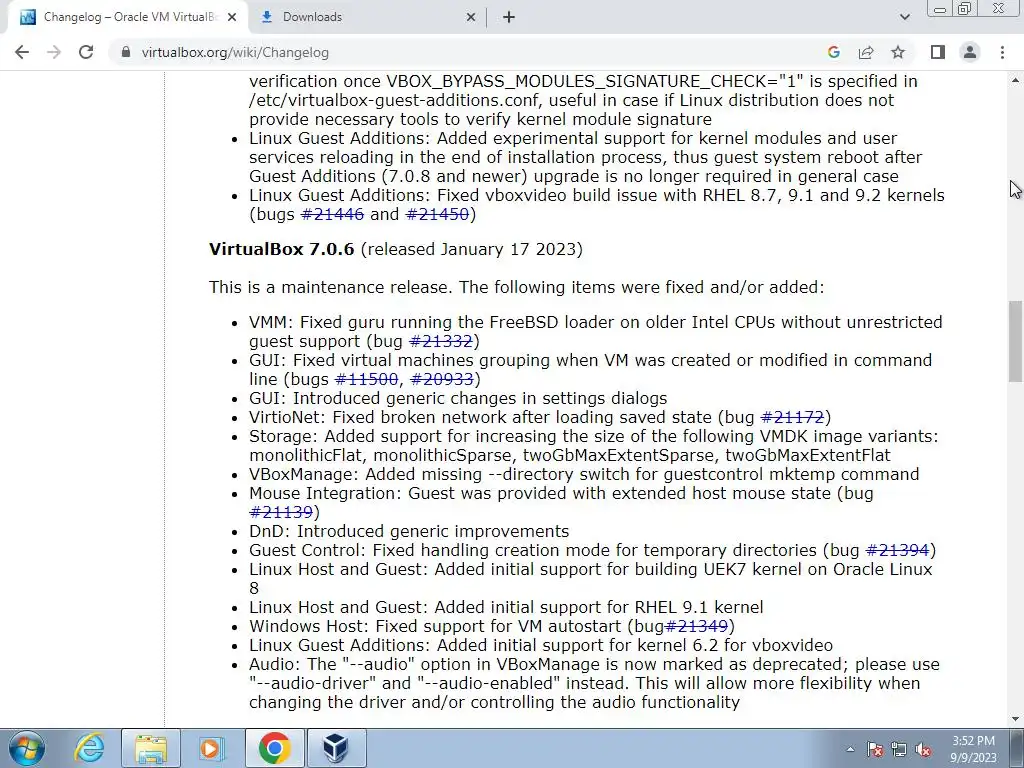The height and width of the screenshot is (768, 1024).
Task: Open the Chrome three-dot menu
Action: pos(1002,52)
